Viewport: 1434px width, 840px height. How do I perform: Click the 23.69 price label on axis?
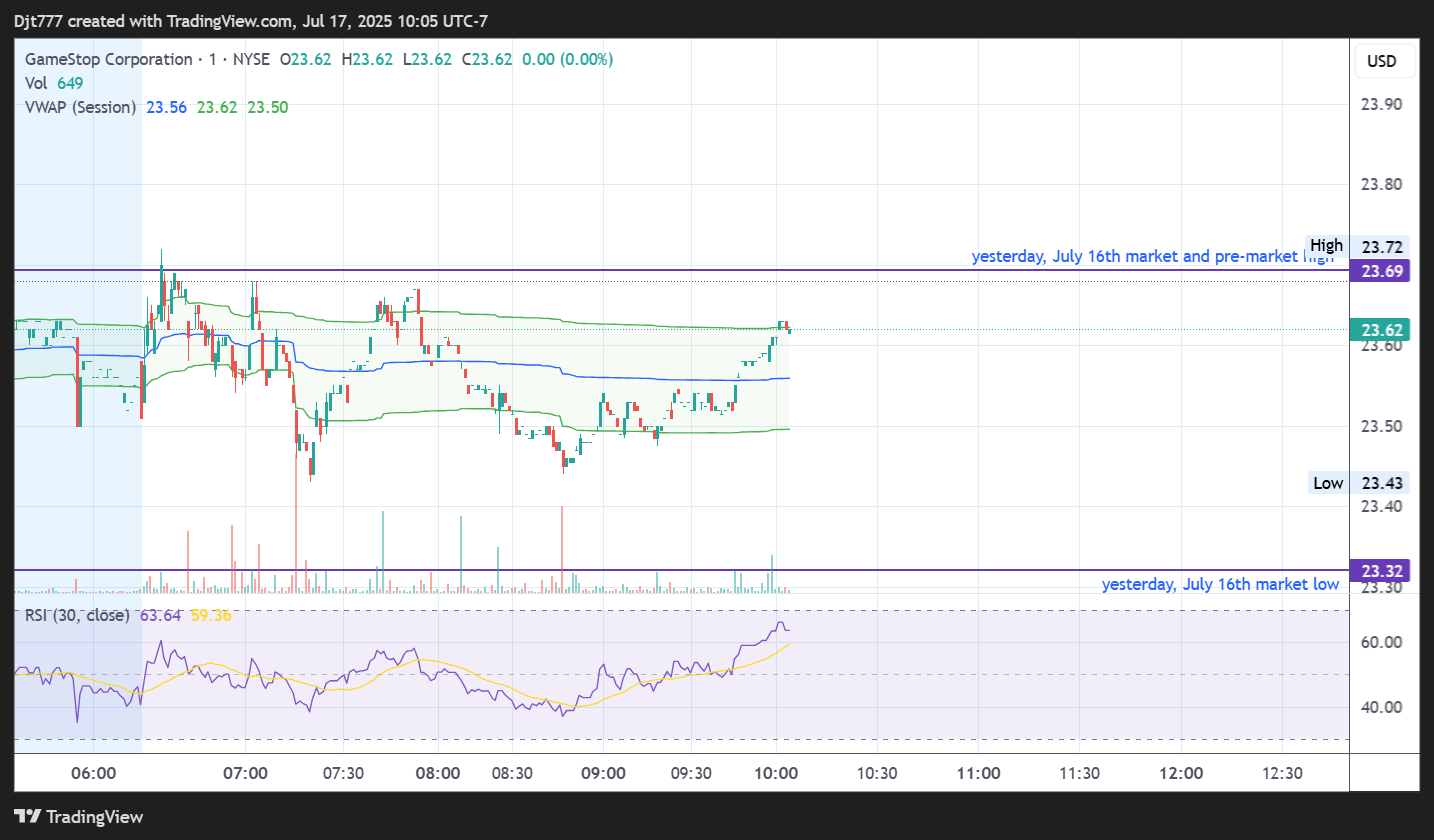(x=1379, y=271)
